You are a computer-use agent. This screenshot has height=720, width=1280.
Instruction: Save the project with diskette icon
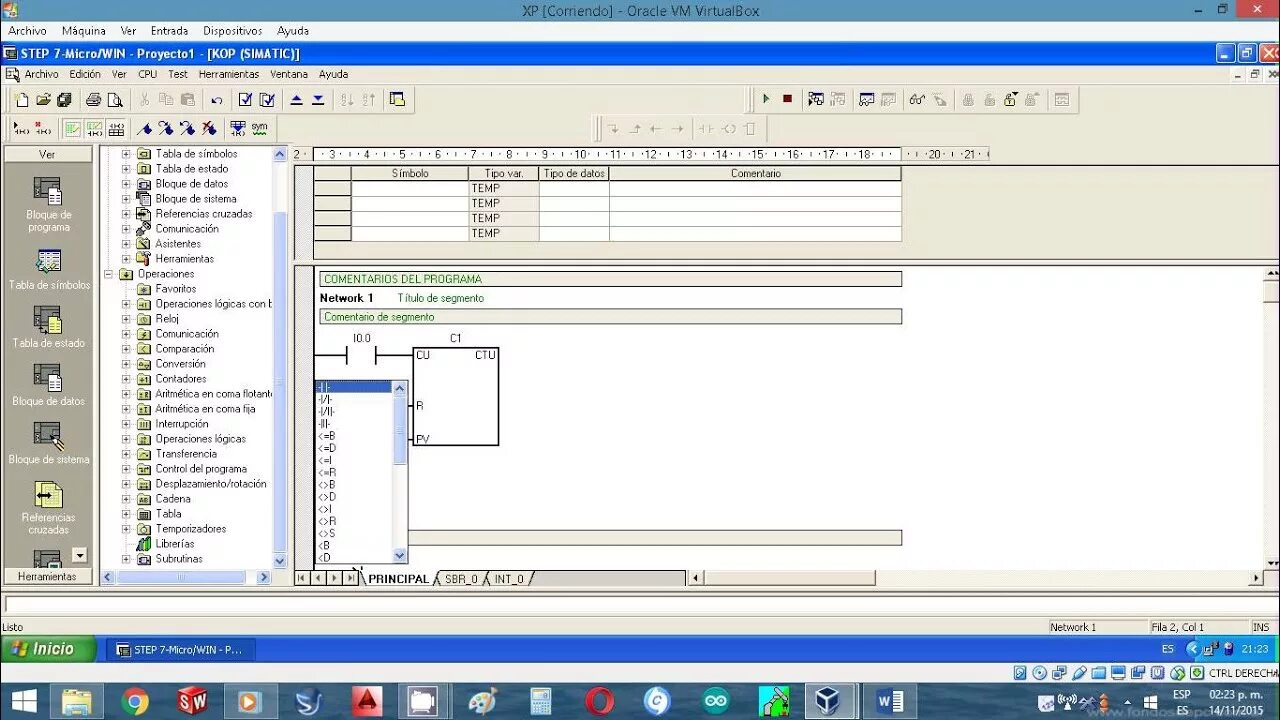point(64,100)
